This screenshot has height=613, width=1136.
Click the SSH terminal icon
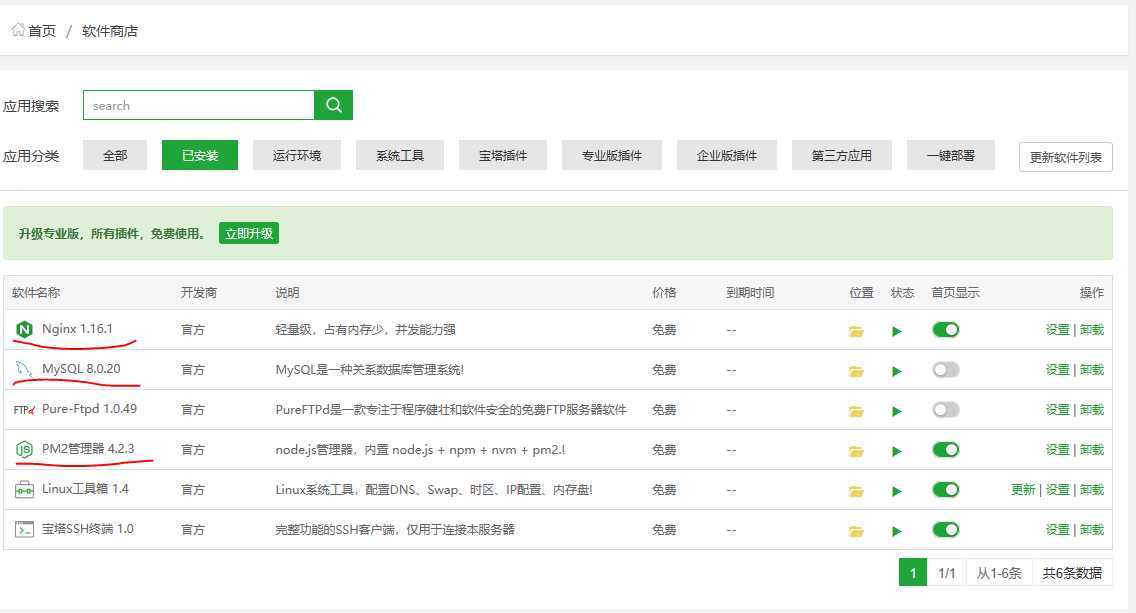24,530
